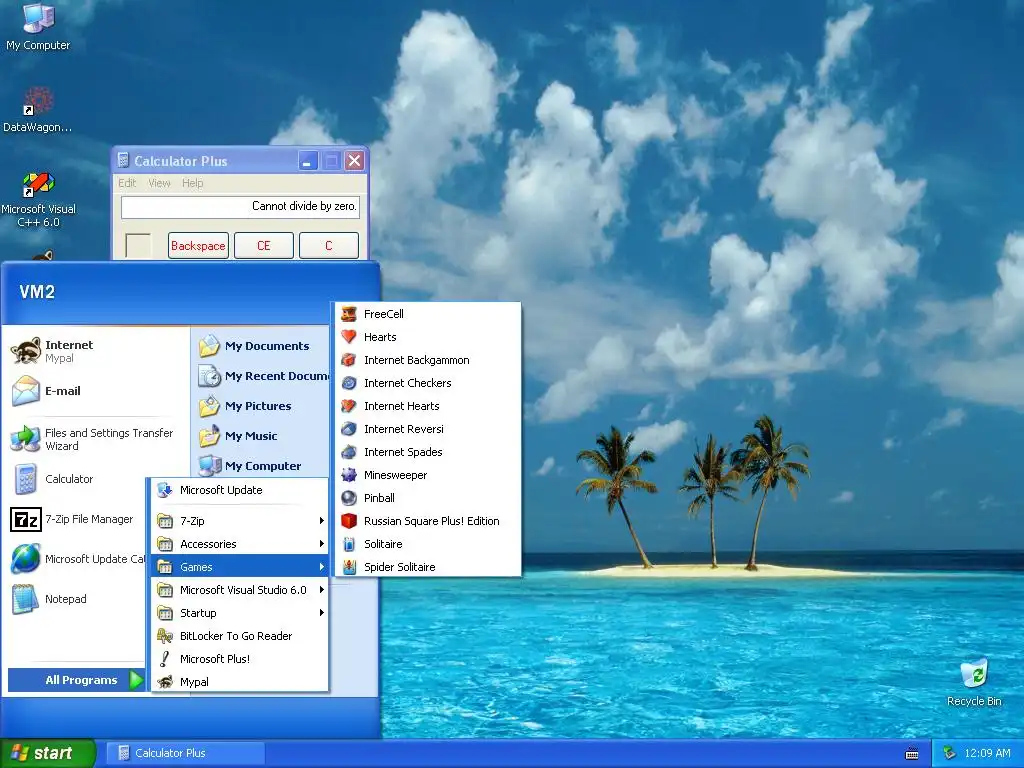The image size is (1024, 768).
Task: Expand the Accessories submenu arrow
Action: click(321, 544)
